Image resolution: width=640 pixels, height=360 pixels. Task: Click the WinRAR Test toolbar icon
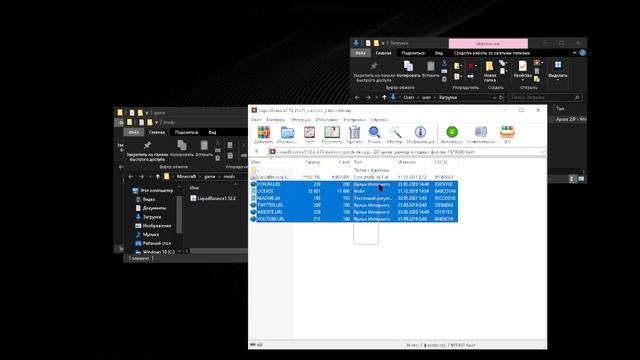tap(309, 134)
